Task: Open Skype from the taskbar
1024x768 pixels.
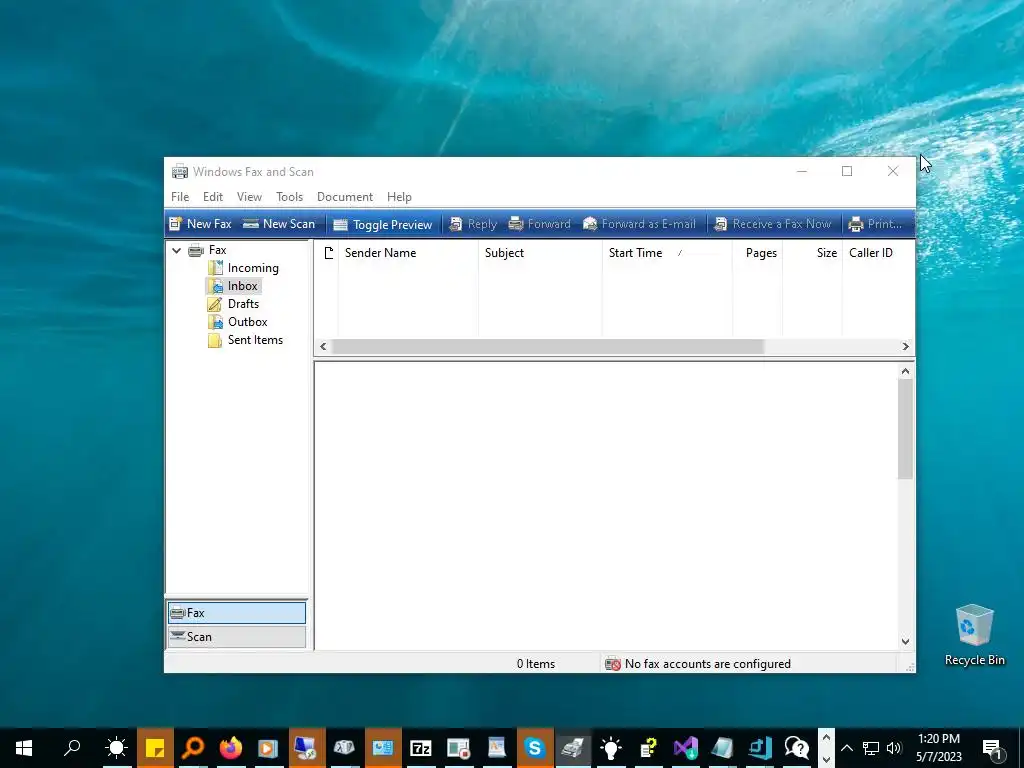Action: coord(534,748)
